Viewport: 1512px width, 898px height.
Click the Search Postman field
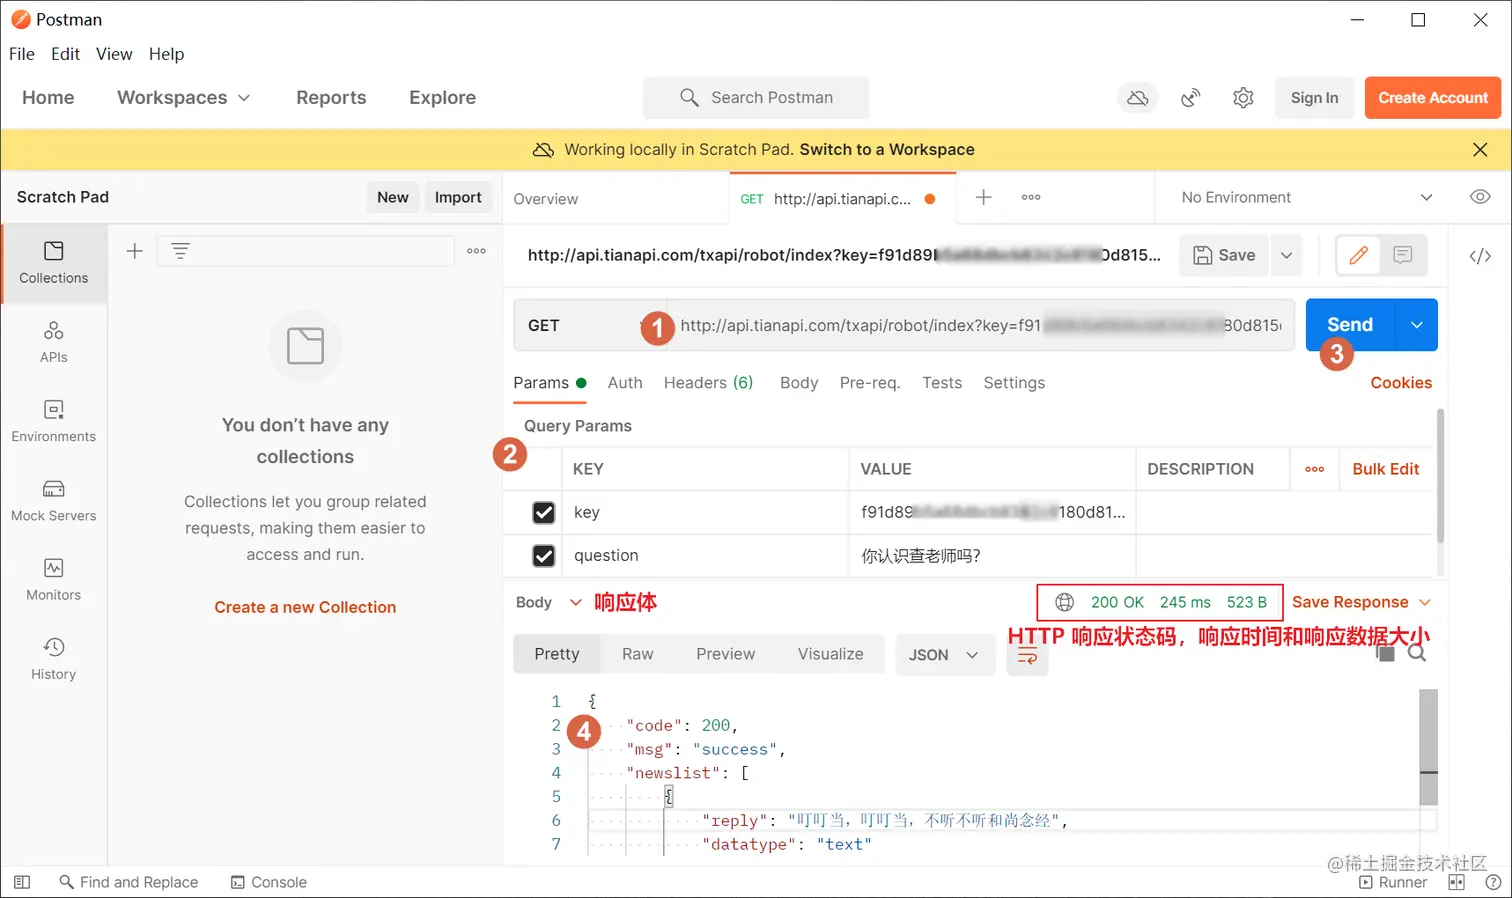[x=756, y=98]
